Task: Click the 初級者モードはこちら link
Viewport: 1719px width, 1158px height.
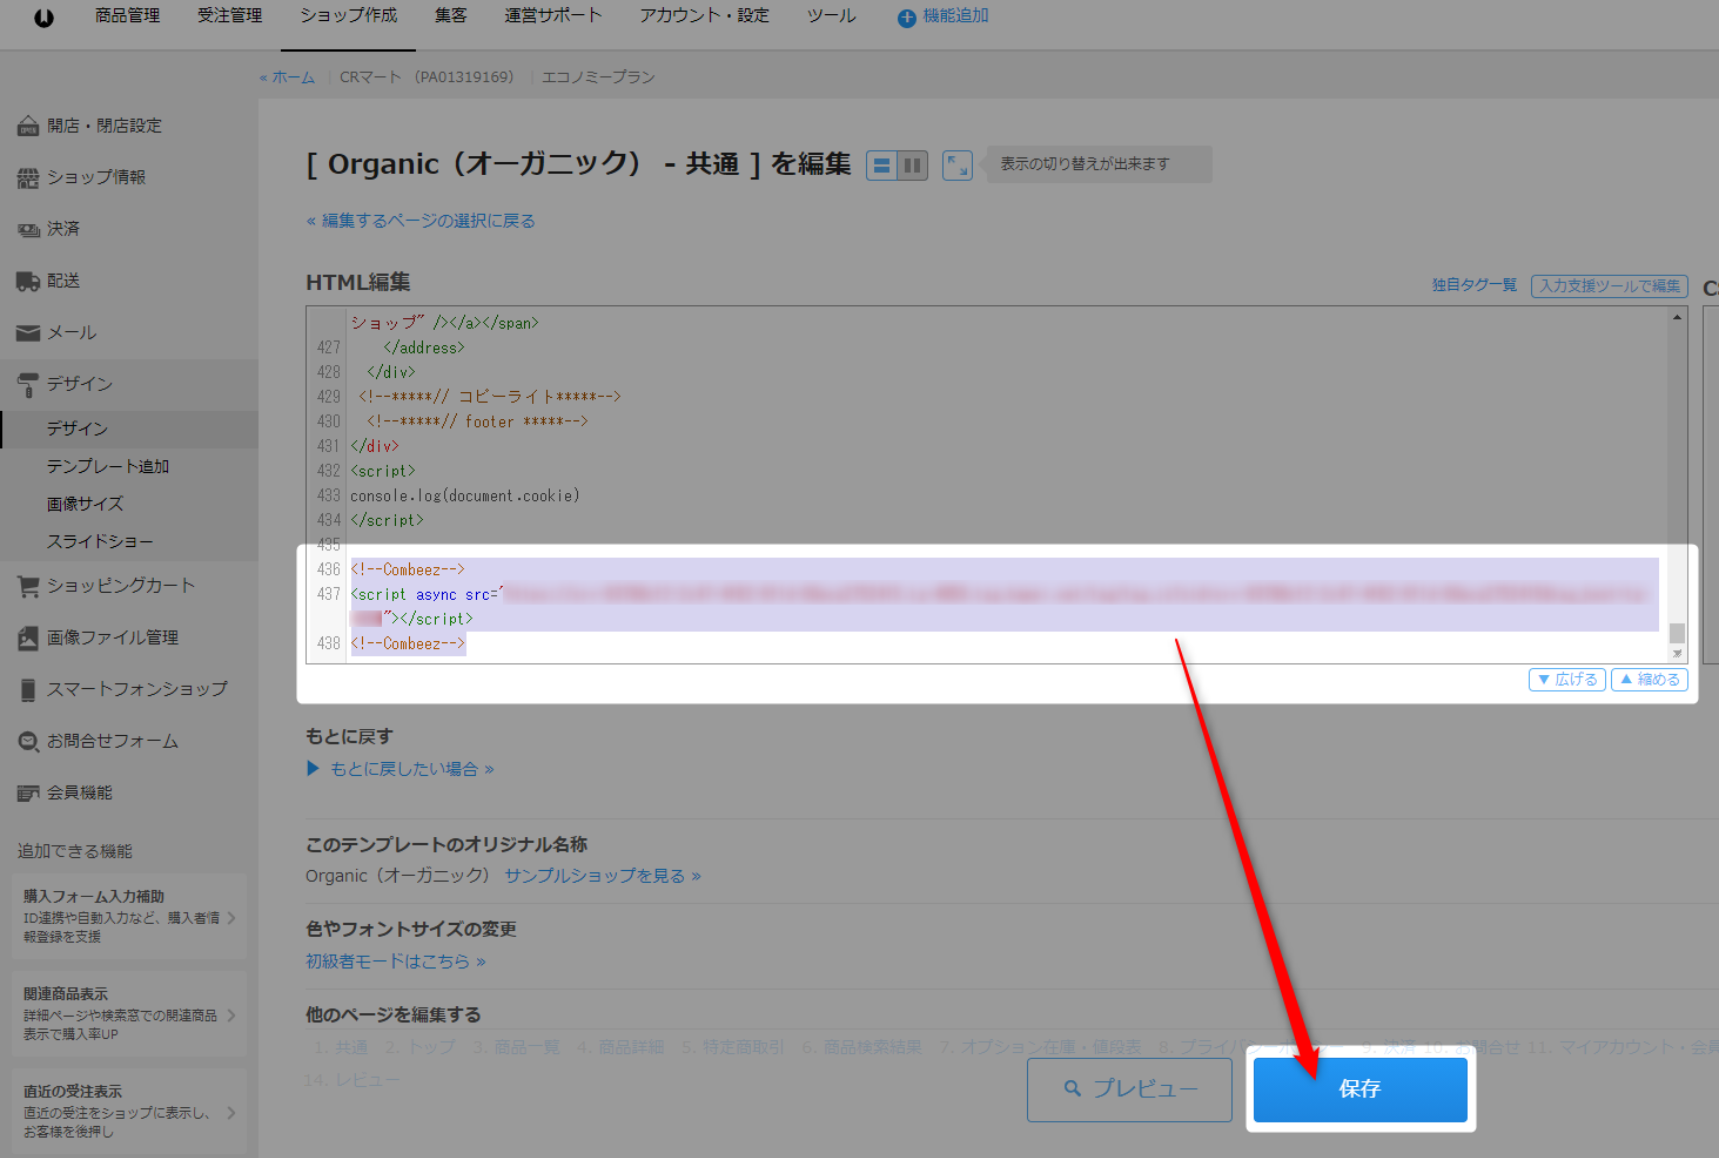Action: click(x=396, y=962)
